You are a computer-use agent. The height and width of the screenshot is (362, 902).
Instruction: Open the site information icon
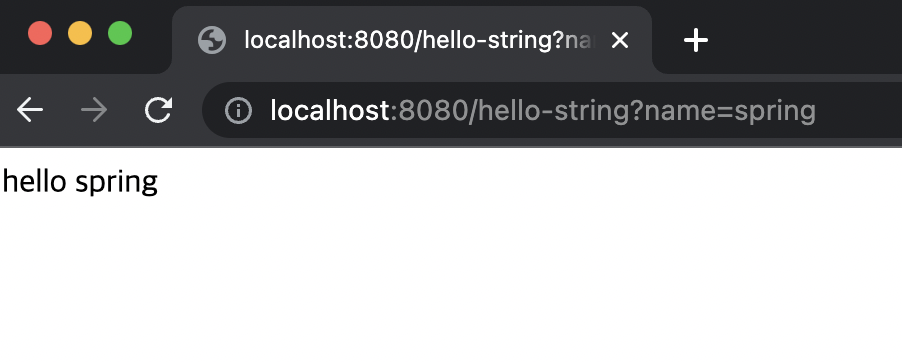click(238, 110)
